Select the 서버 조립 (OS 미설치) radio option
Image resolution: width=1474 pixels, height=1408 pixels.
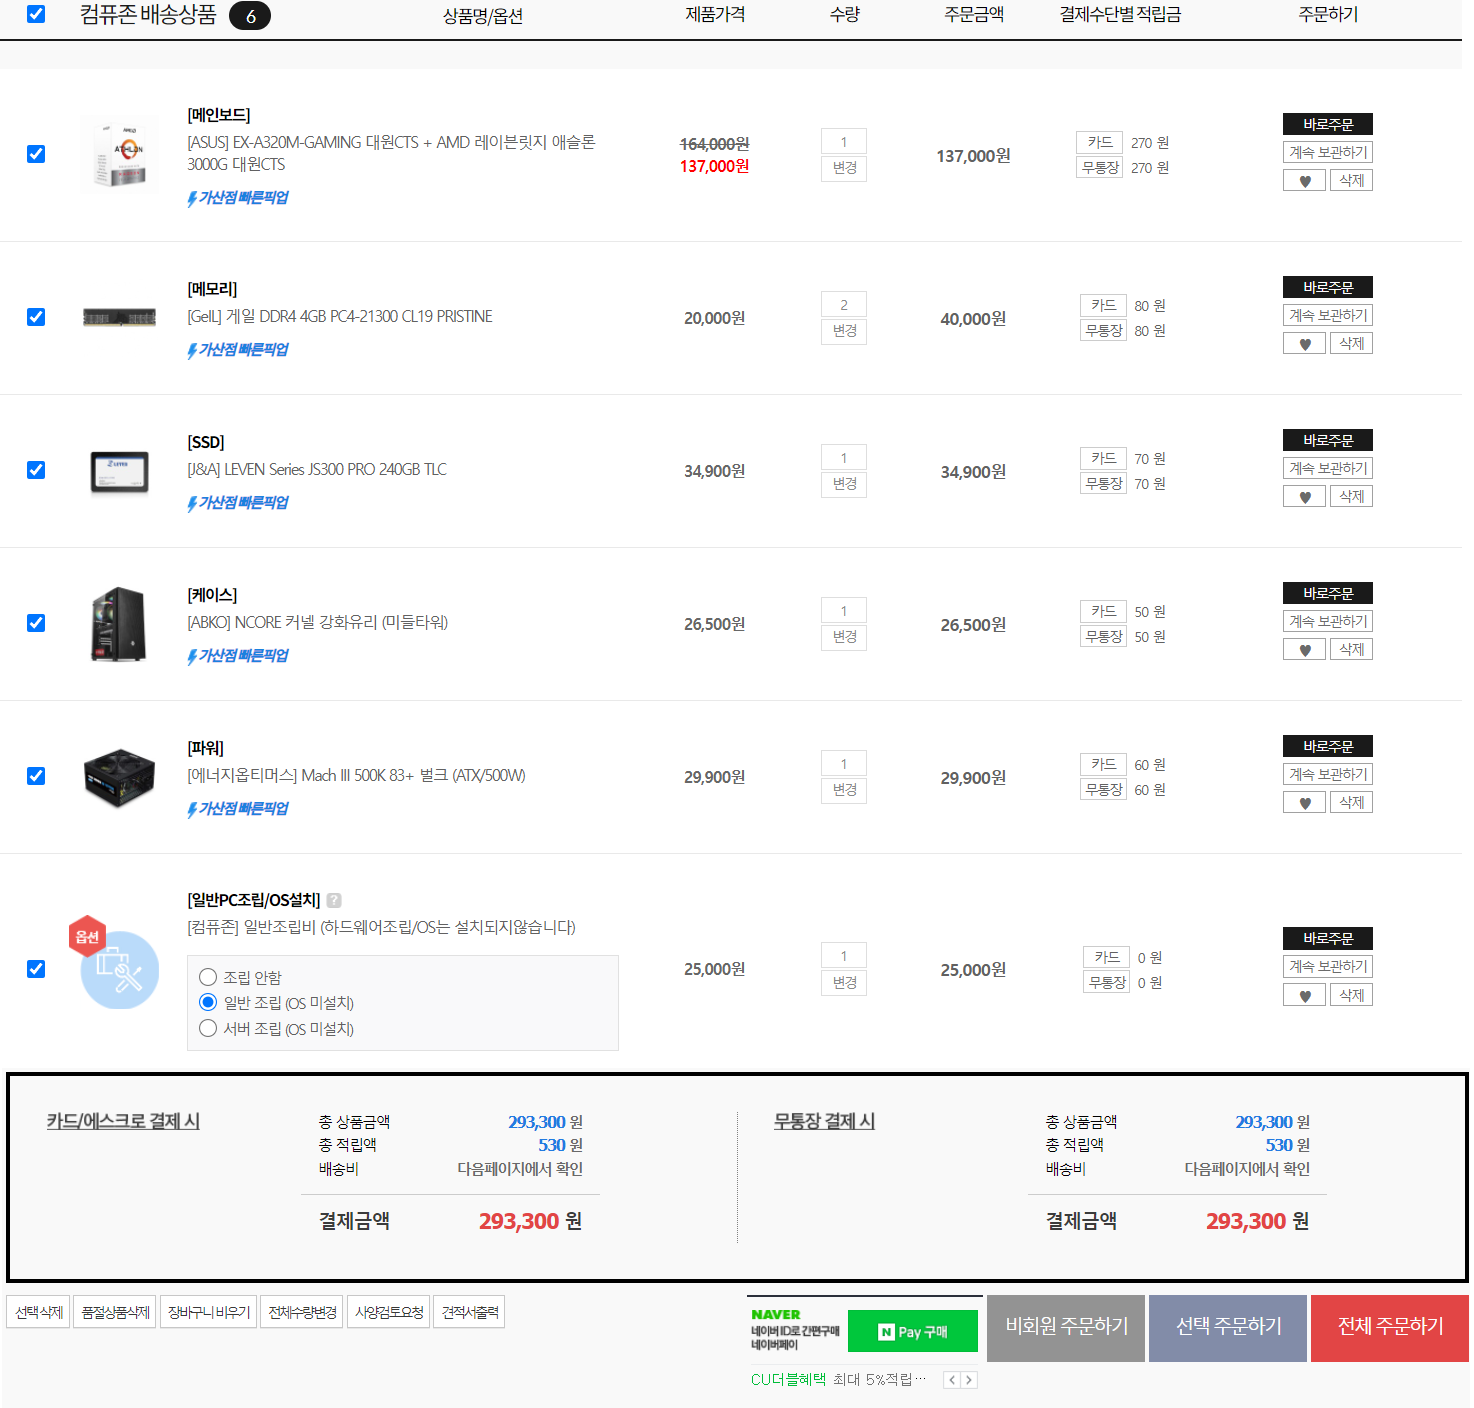[208, 1028]
